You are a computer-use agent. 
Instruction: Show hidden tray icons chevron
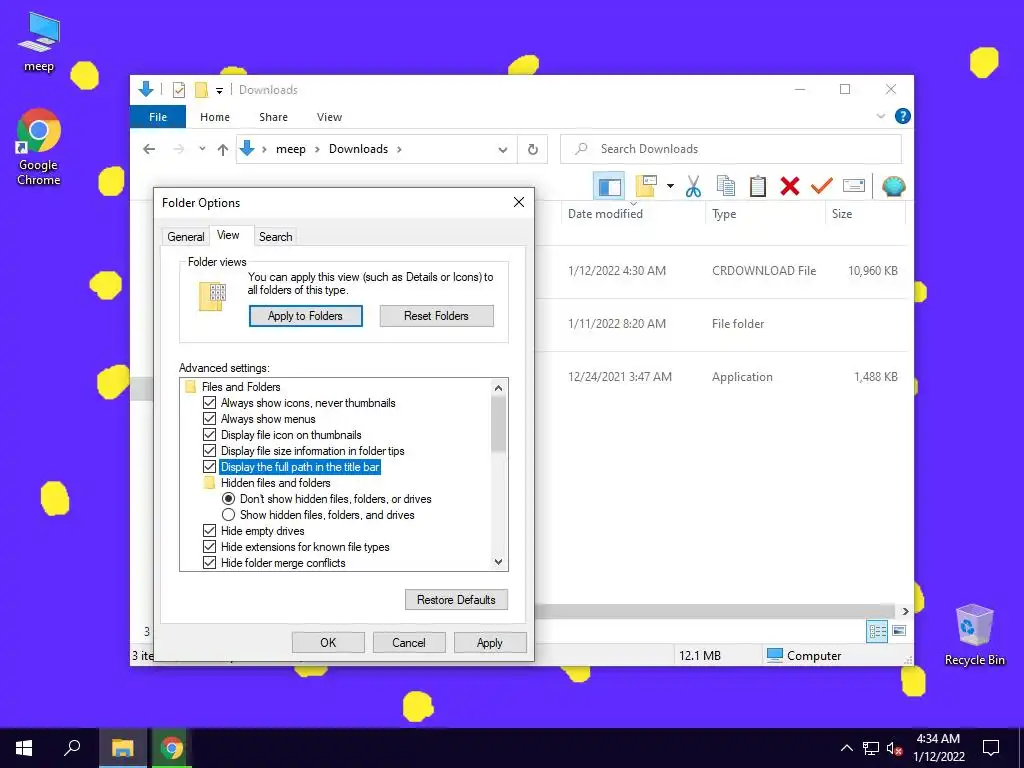point(846,748)
